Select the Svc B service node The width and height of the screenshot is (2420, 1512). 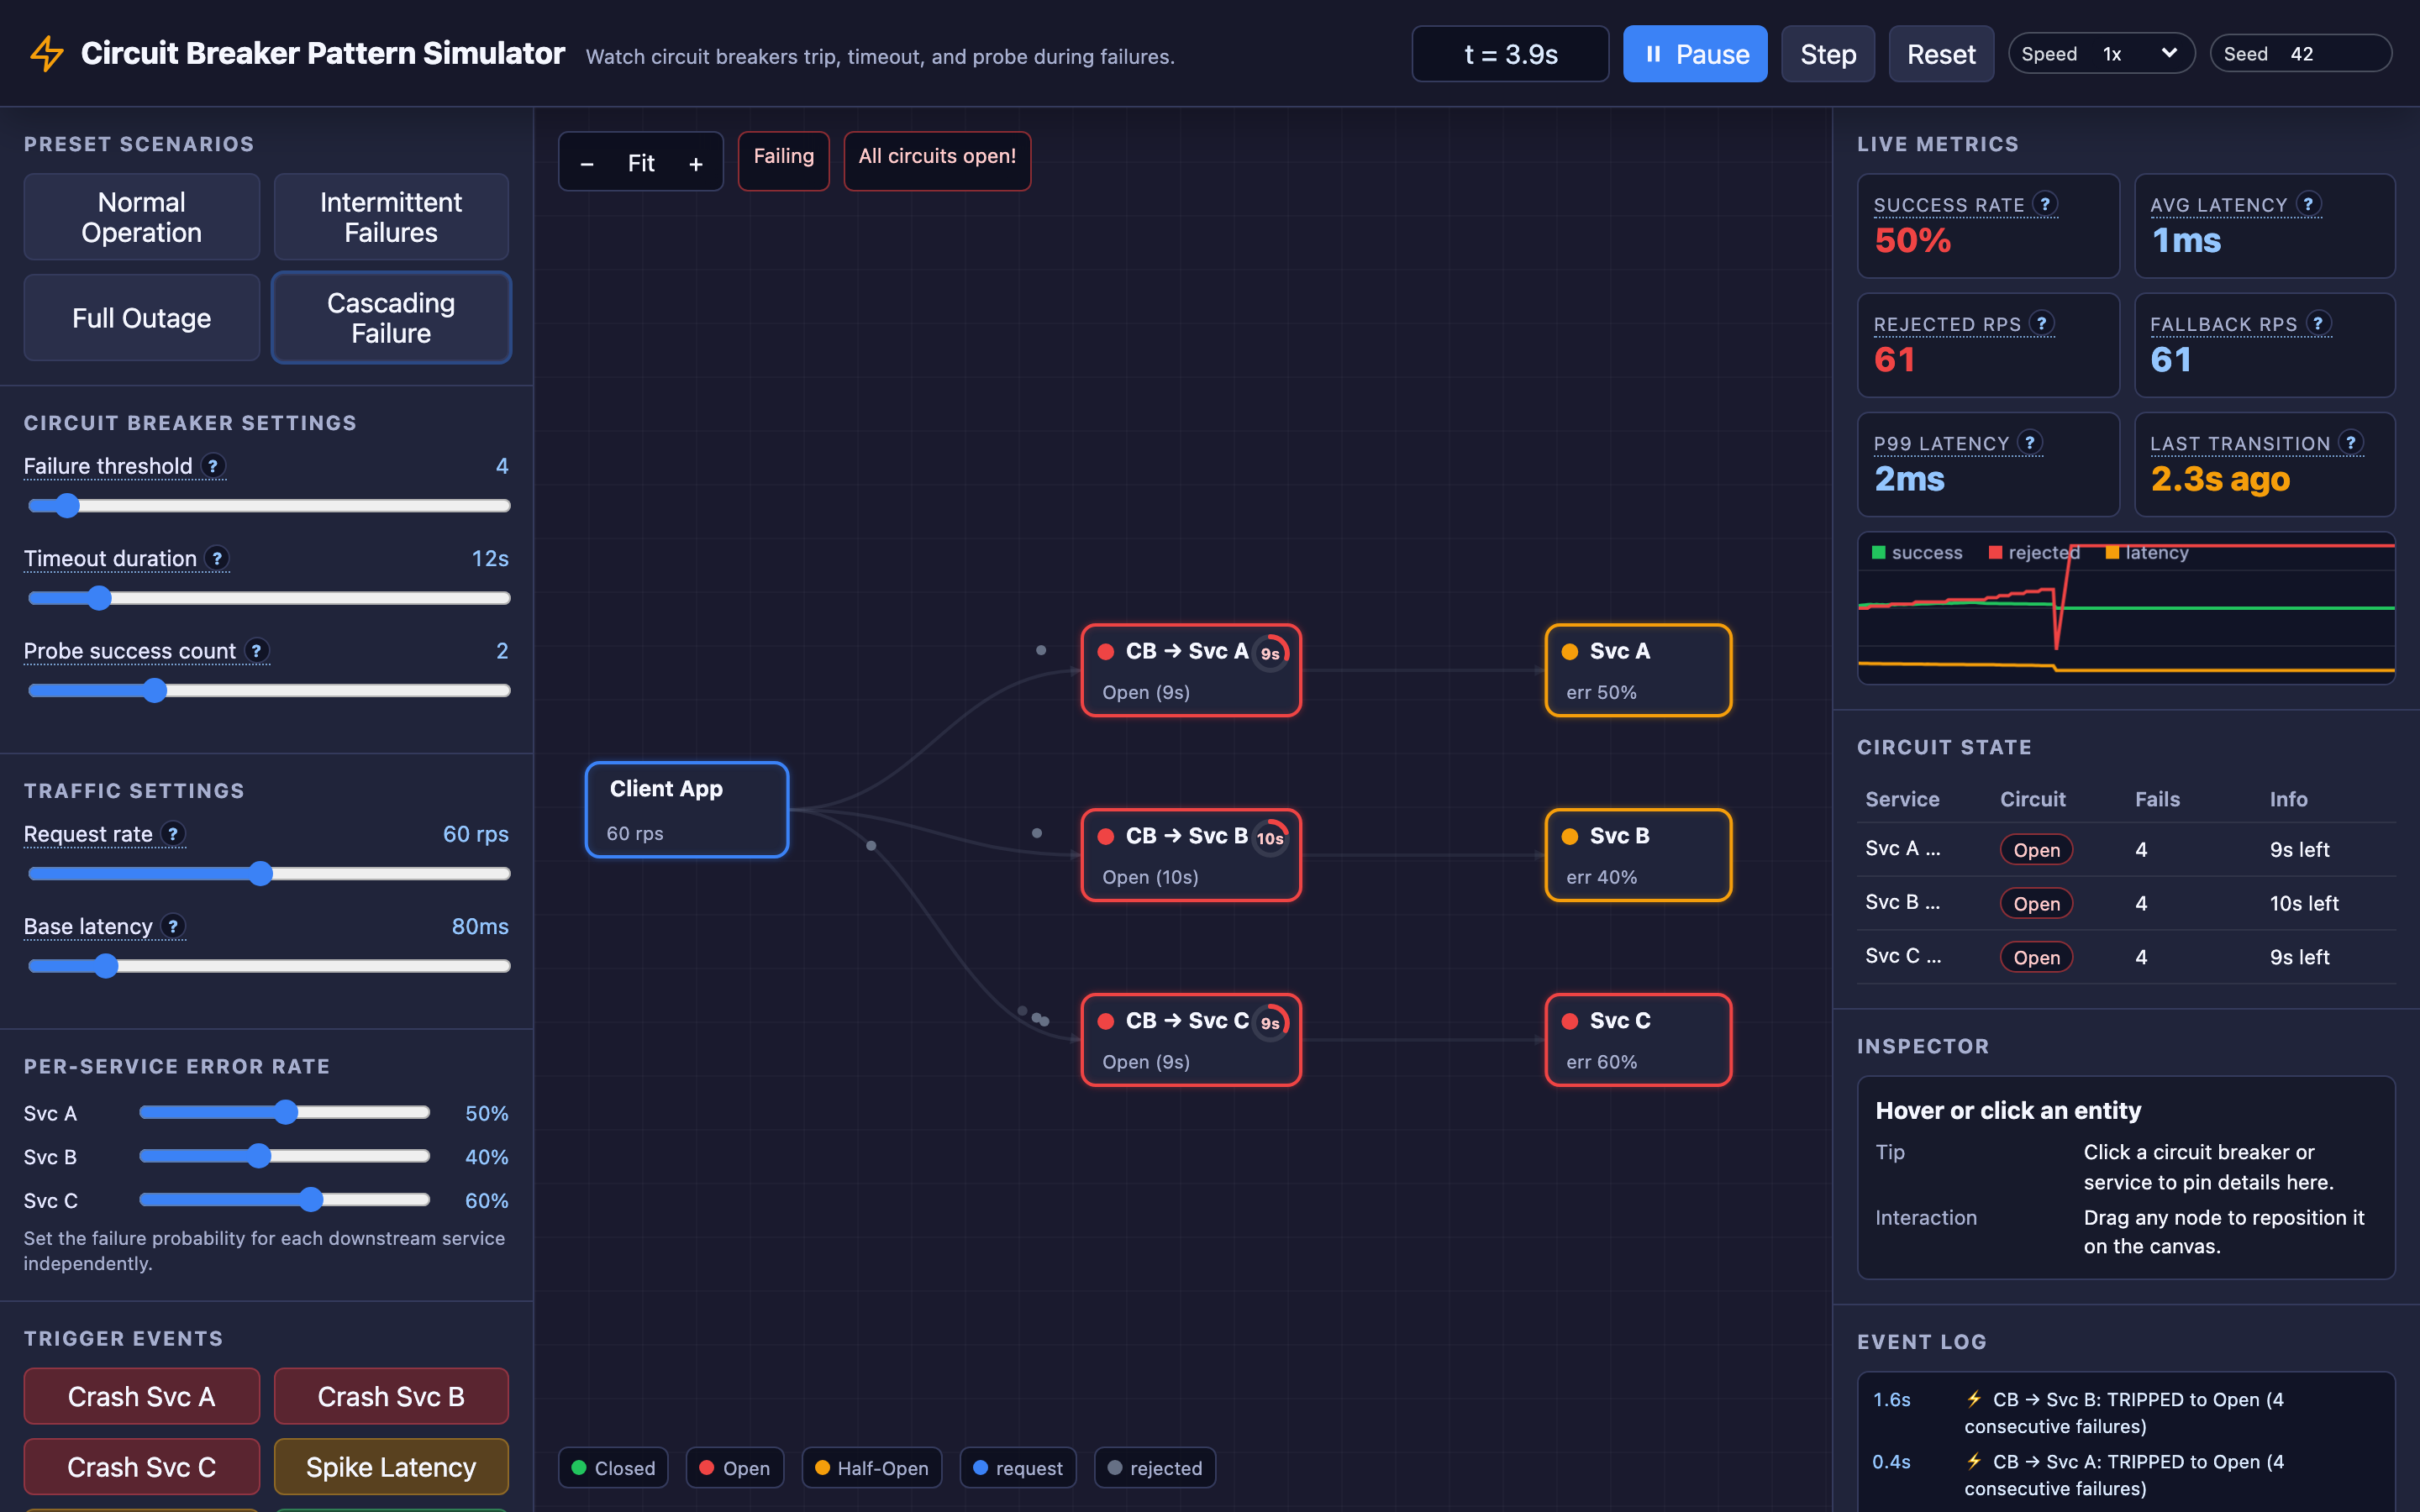tap(1638, 855)
